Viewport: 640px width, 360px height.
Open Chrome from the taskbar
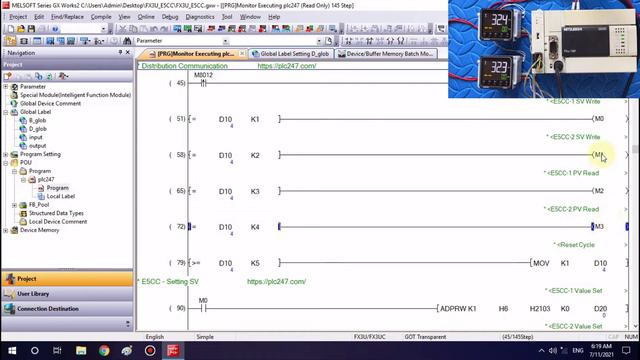[104, 351]
